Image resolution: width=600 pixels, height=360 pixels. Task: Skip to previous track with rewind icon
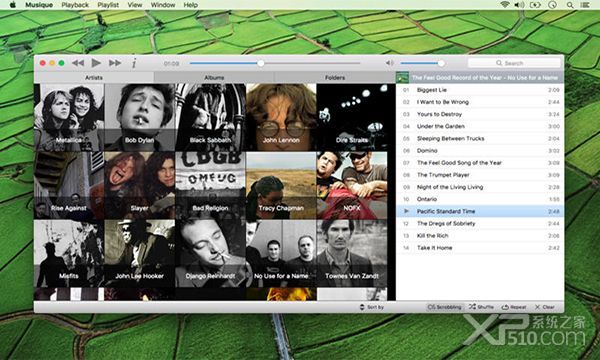coord(78,63)
